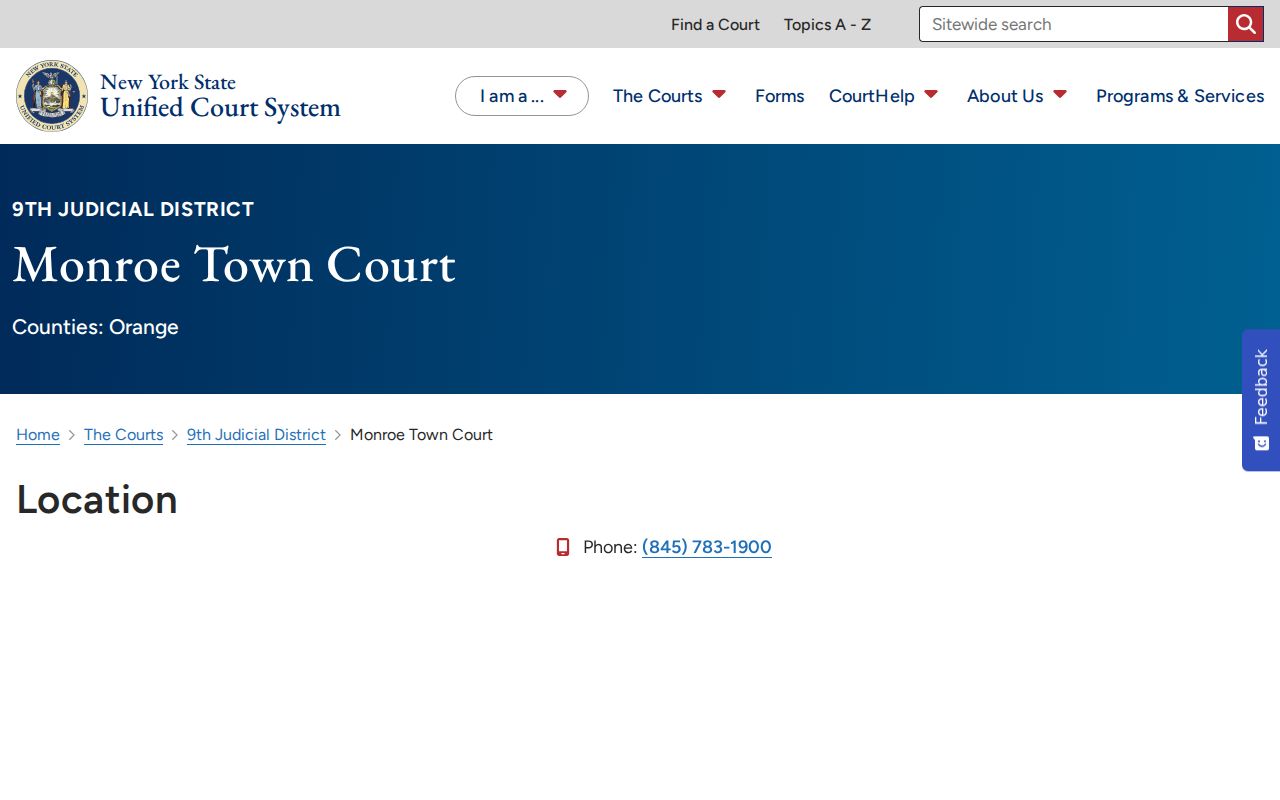Click the Find a Court link
The height and width of the screenshot is (800, 1280).
(716, 24)
